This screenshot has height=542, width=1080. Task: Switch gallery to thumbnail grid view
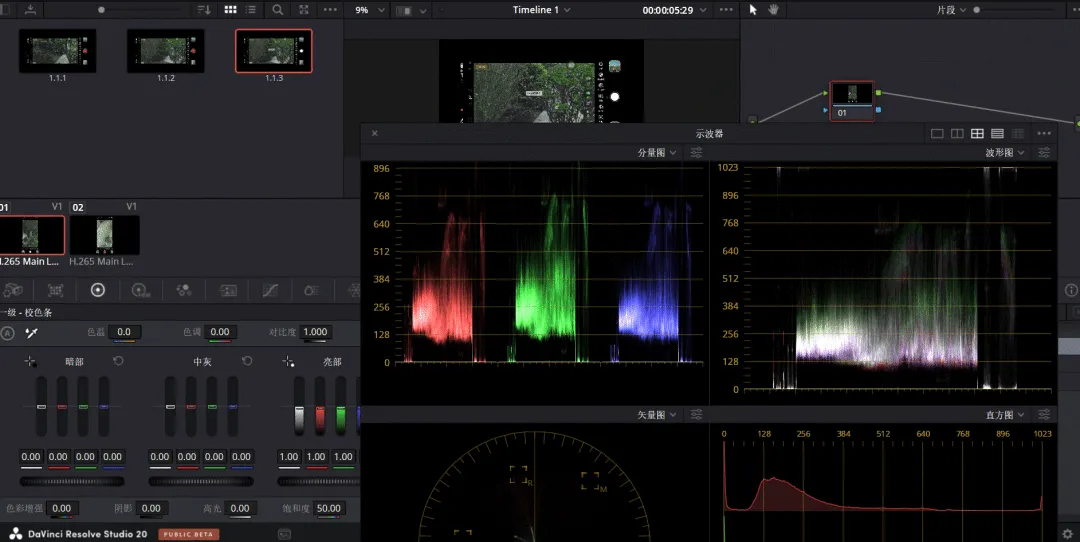[231, 9]
